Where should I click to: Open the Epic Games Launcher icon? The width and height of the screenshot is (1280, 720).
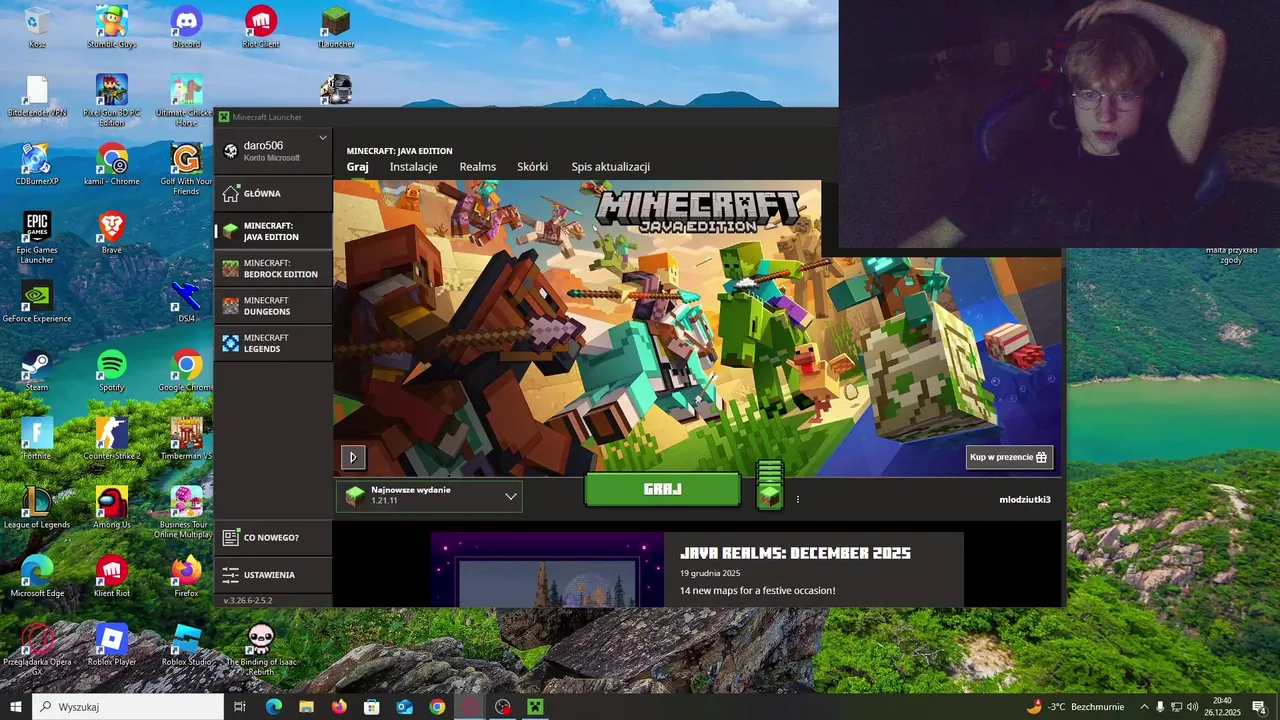[x=37, y=237]
